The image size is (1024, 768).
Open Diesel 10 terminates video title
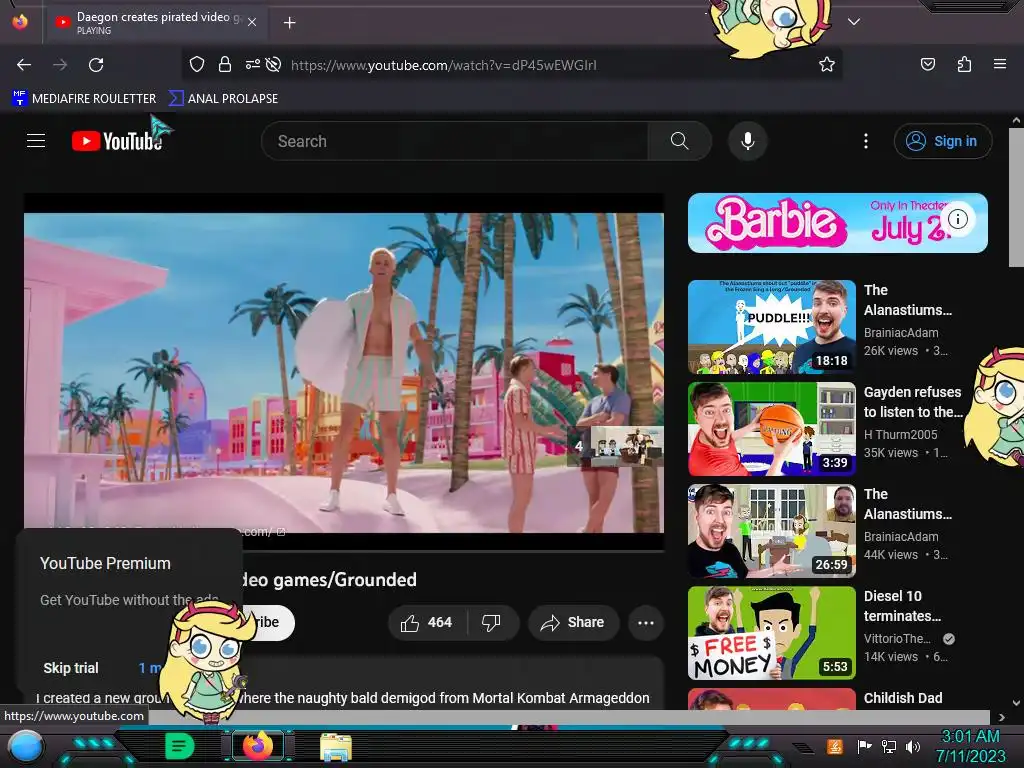pos(903,606)
